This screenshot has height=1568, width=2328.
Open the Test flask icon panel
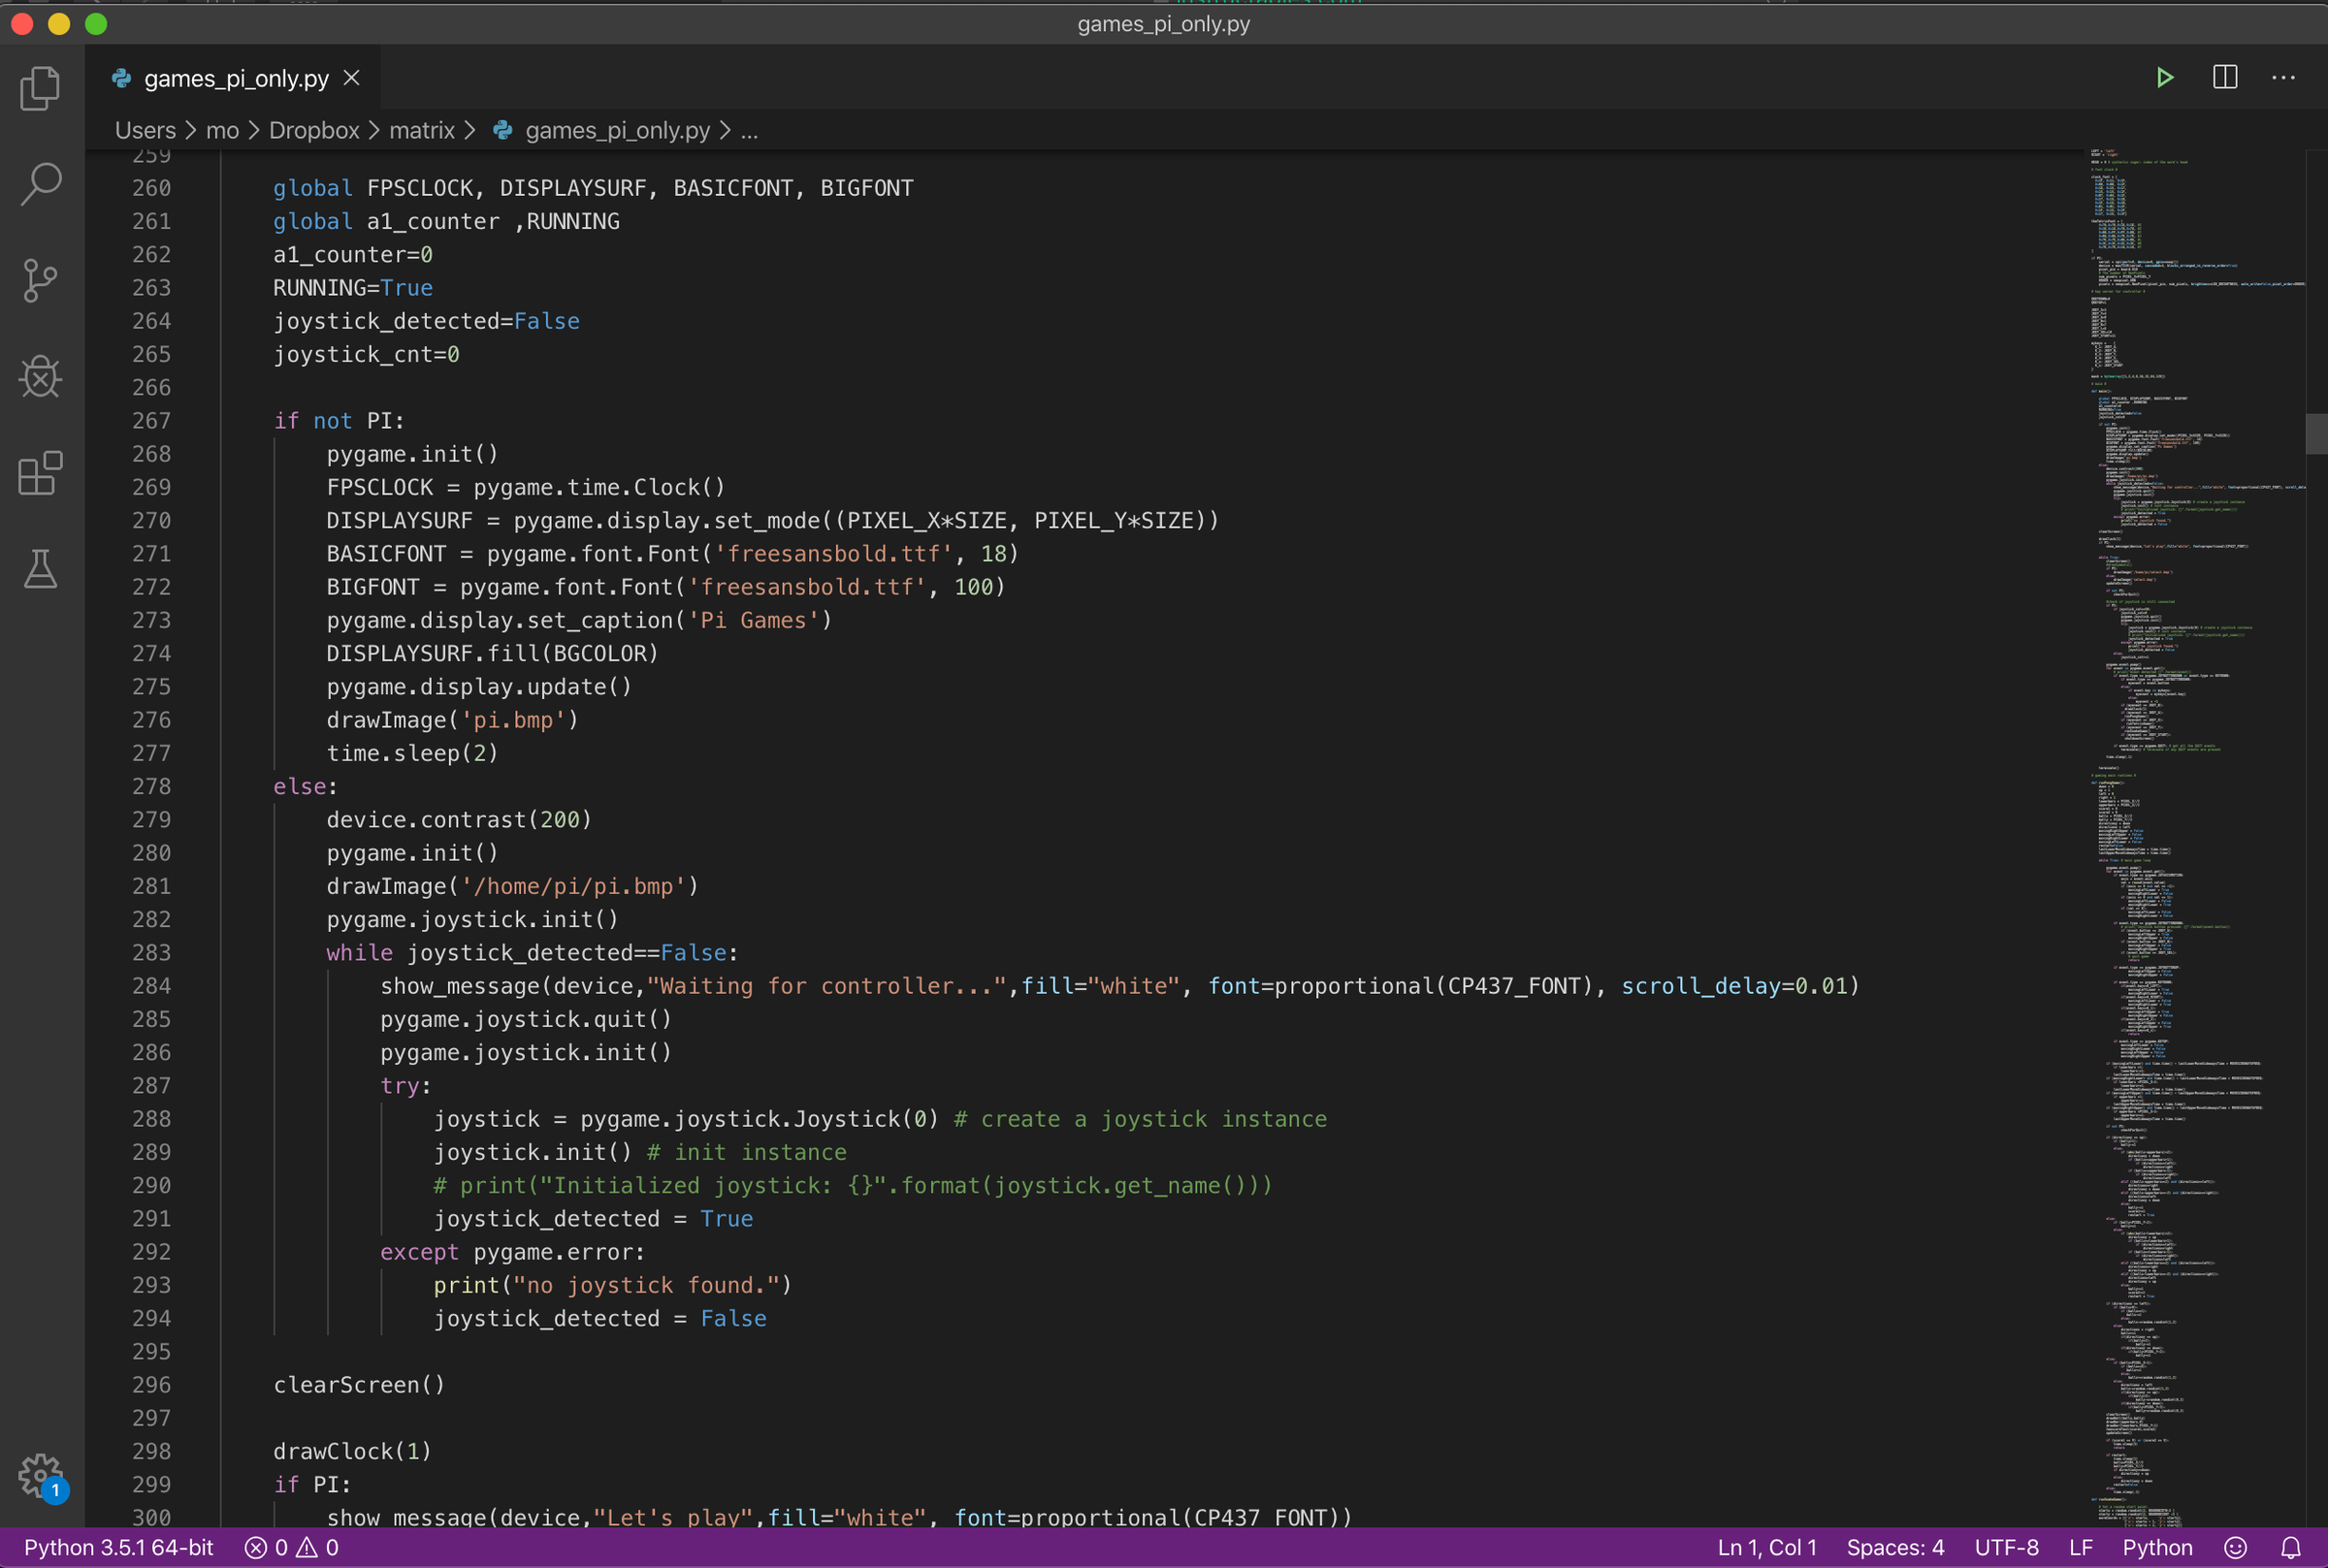pyautogui.click(x=40, y=569)
